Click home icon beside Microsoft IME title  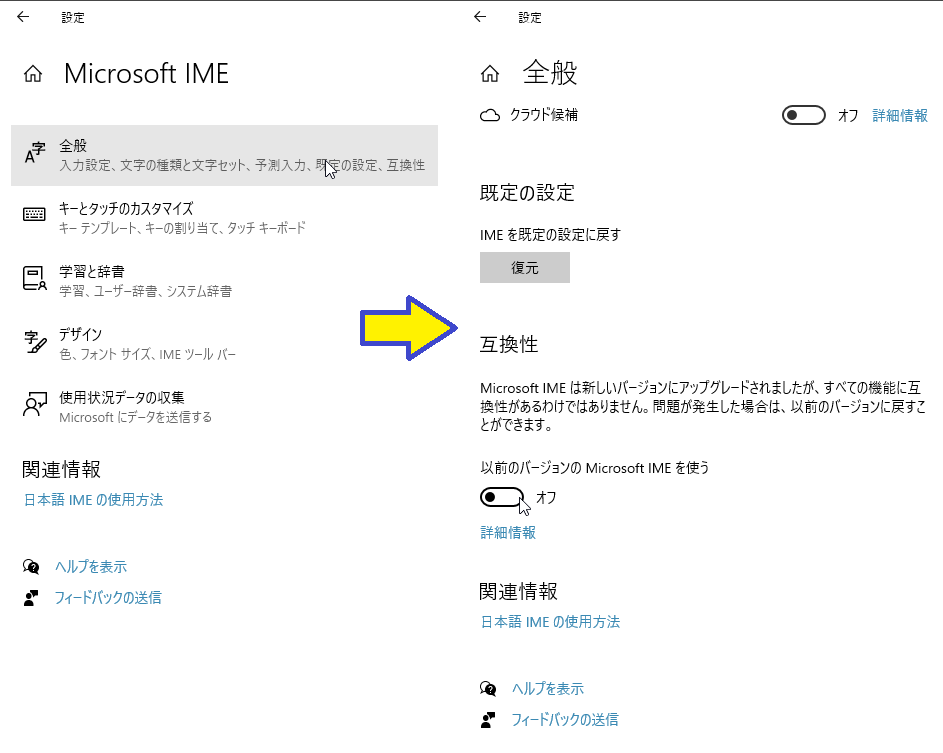(33, 74)
